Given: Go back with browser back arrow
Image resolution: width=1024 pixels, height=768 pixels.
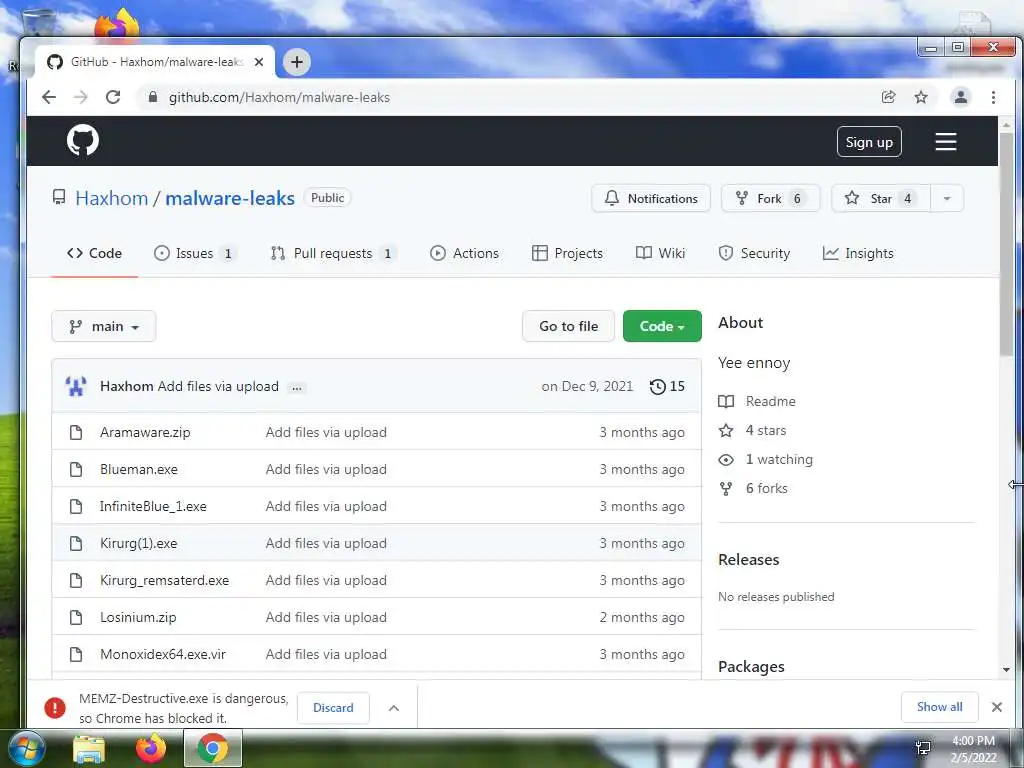Looking at the screenshot, I should [x=49, y=97].
